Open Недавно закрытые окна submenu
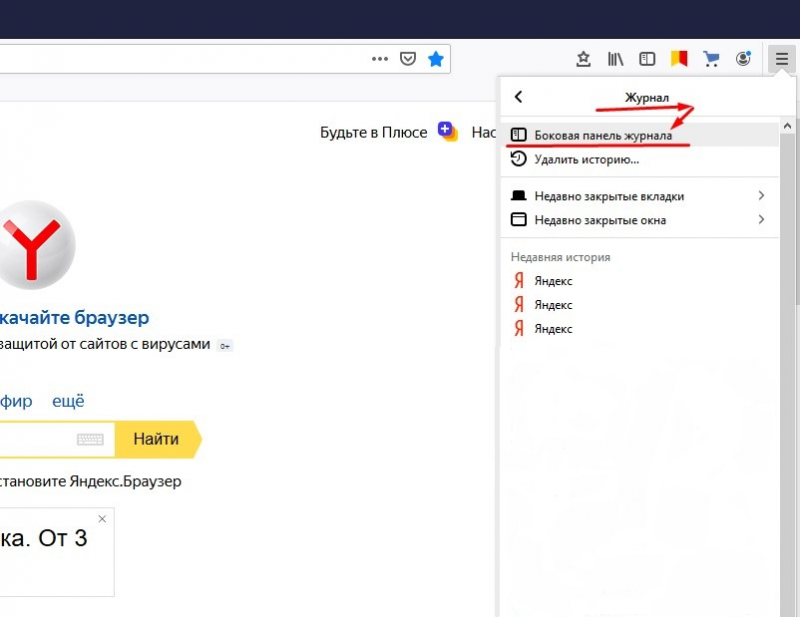 [640, 220]
